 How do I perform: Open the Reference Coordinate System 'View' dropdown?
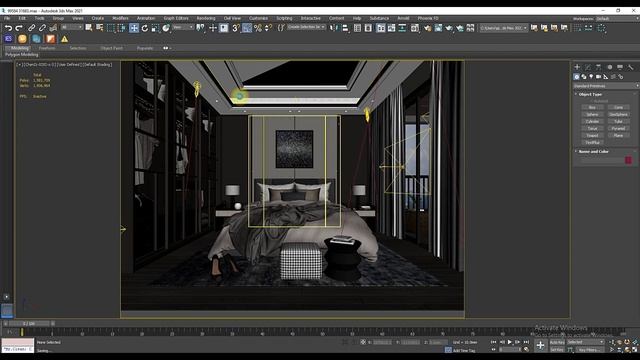183,27
